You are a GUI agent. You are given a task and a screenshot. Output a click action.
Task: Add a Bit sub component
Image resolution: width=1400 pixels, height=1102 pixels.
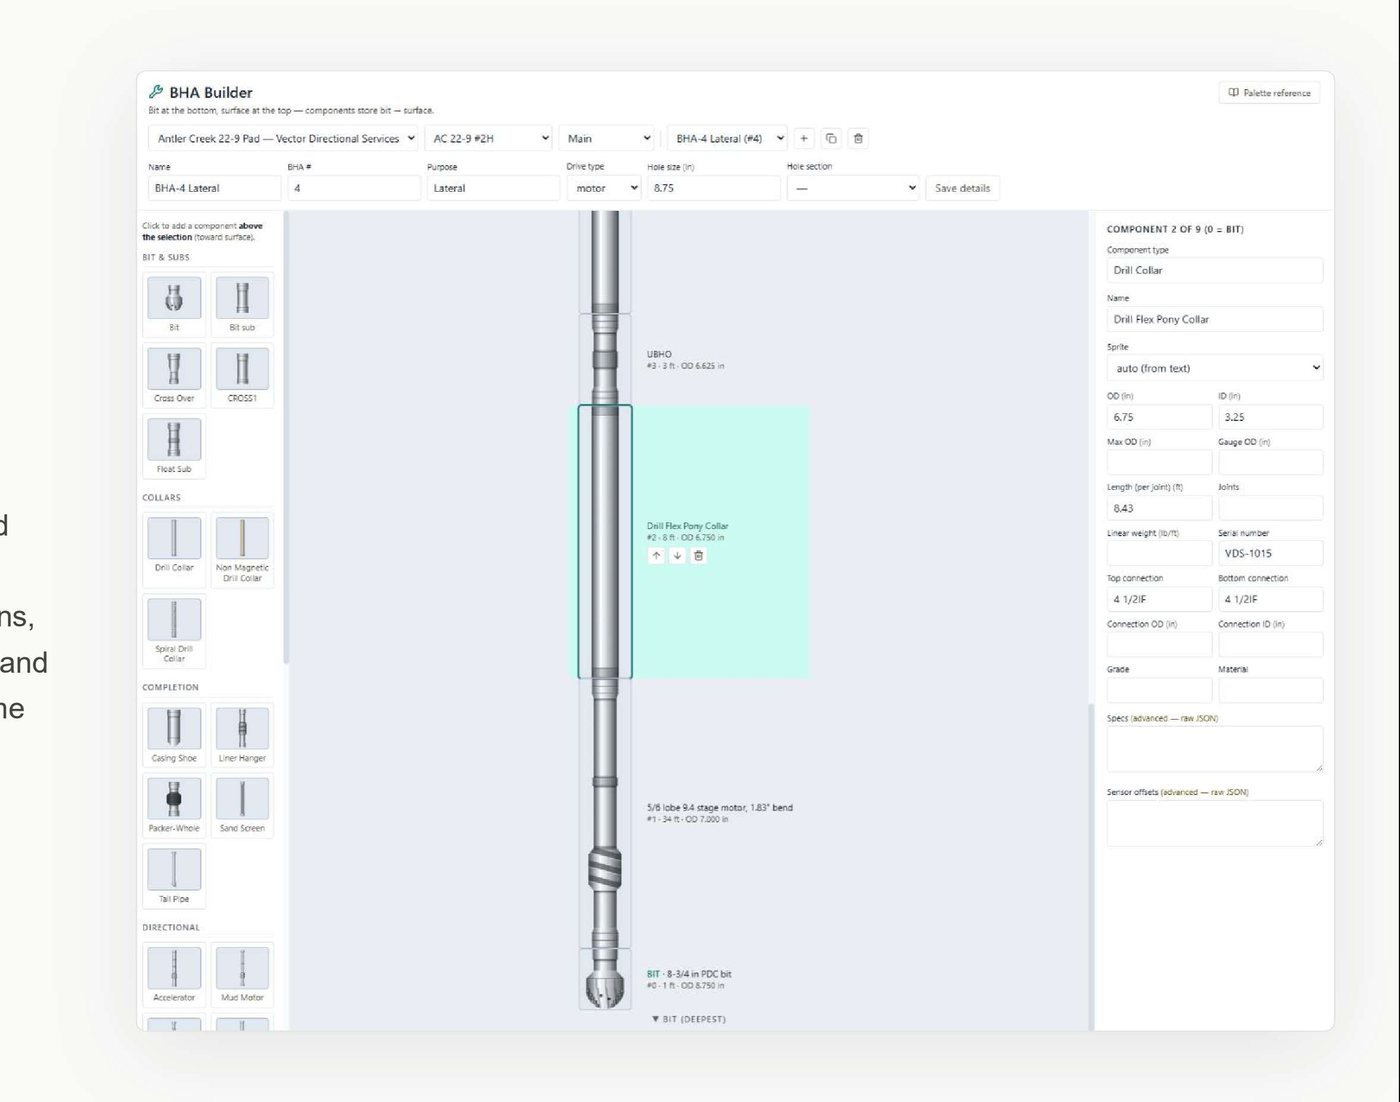click(242, 304)
